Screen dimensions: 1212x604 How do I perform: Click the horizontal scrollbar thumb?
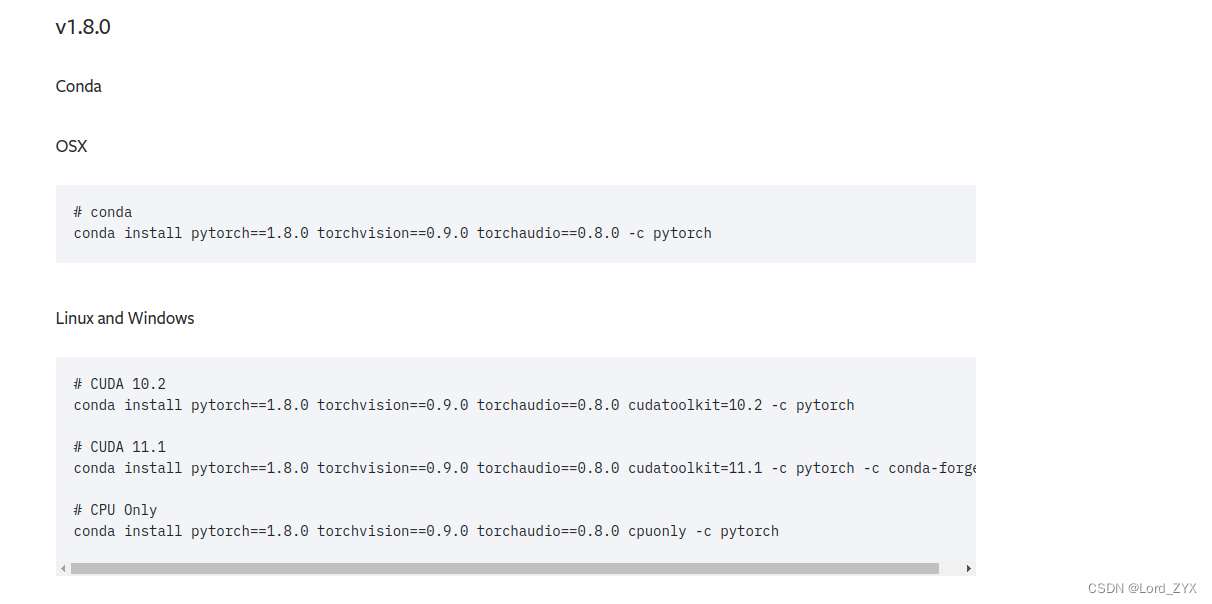coord(505,568)
